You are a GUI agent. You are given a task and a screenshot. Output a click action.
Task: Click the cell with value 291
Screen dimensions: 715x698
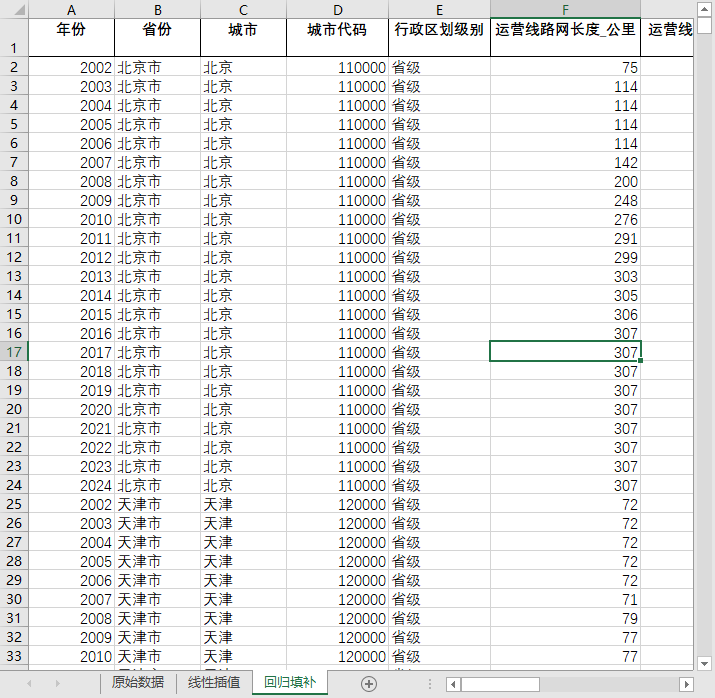[565, 238]
